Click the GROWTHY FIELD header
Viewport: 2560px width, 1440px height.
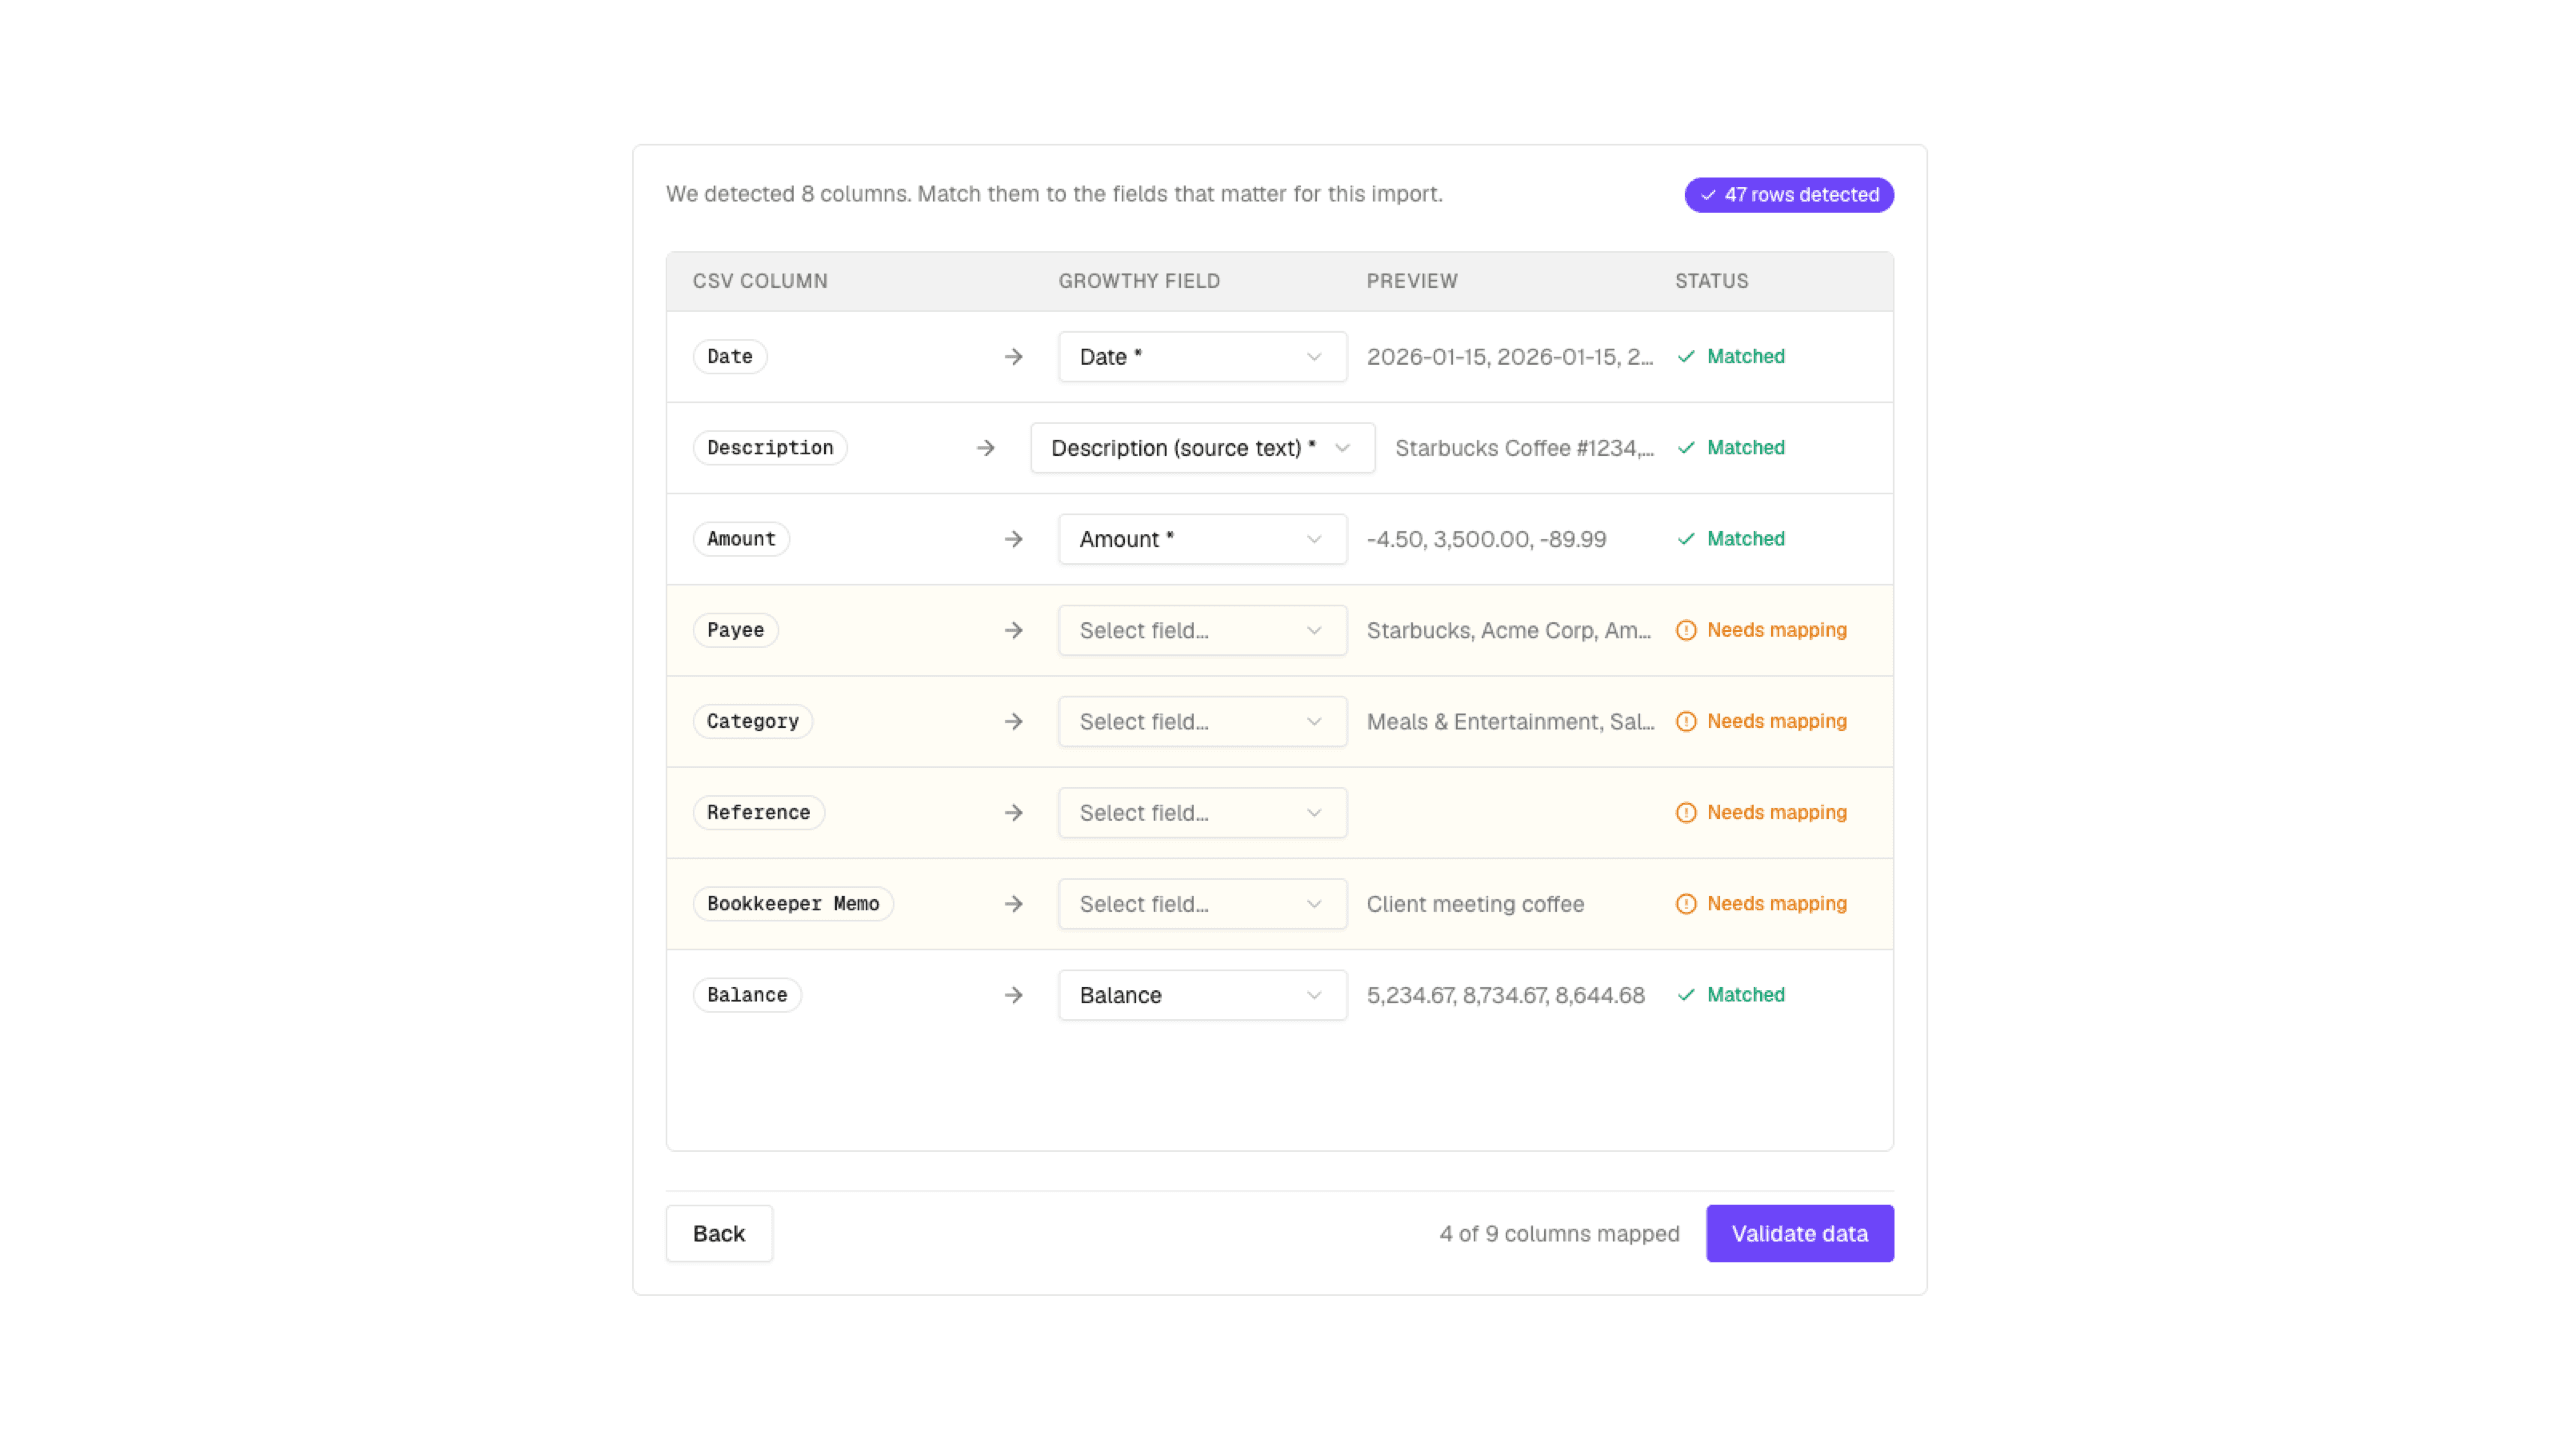pyautogui.click(x=1139, y=281)
